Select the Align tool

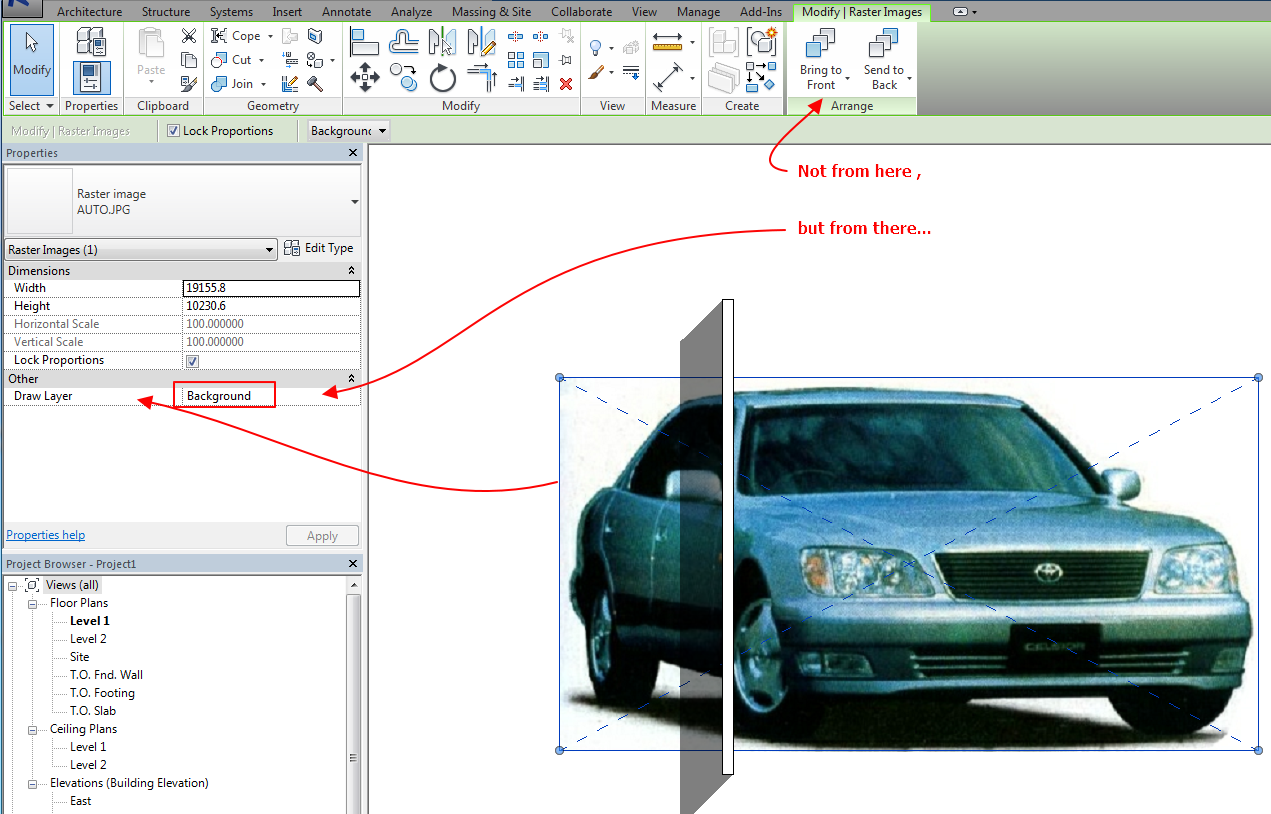(x=364, y=41)
